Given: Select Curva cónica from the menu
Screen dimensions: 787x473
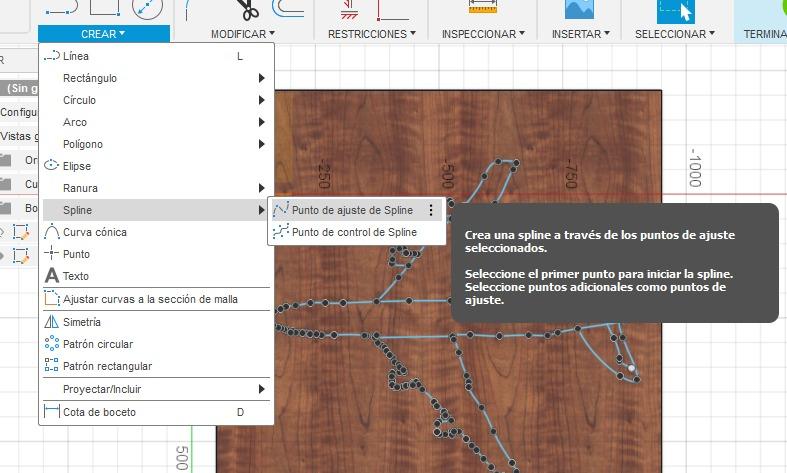Looking at the screenshot, I should coord(156,232).
